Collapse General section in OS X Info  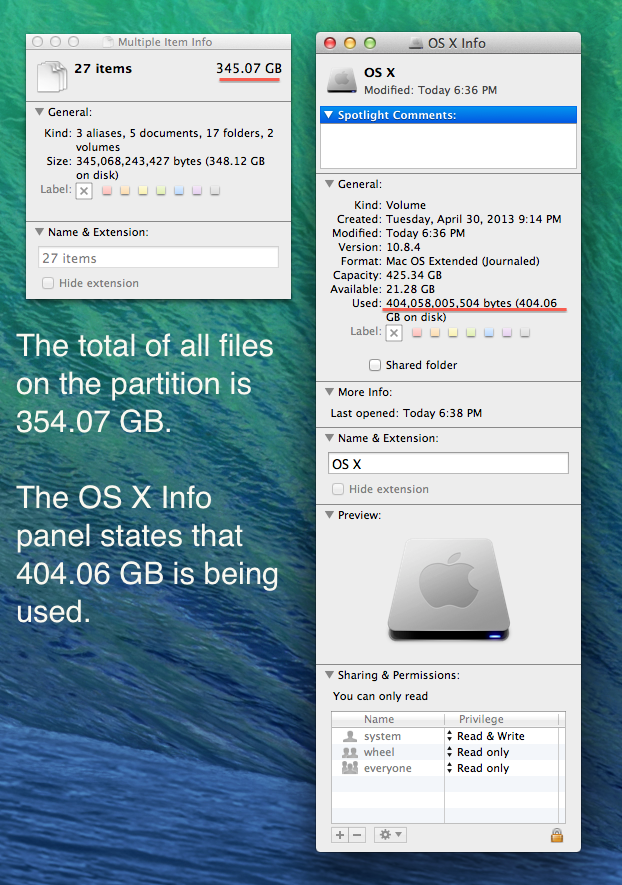point(330,183)
